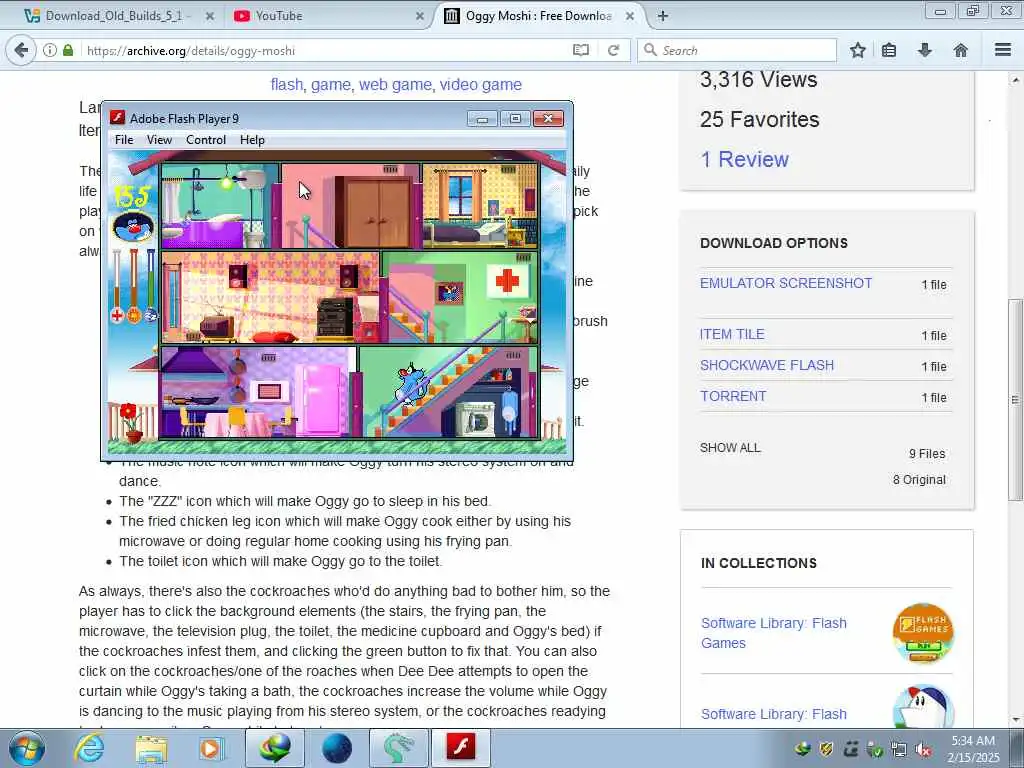Click the orange food meter icon in game
The image size is (1024, 768).
(x=134, y=316)
